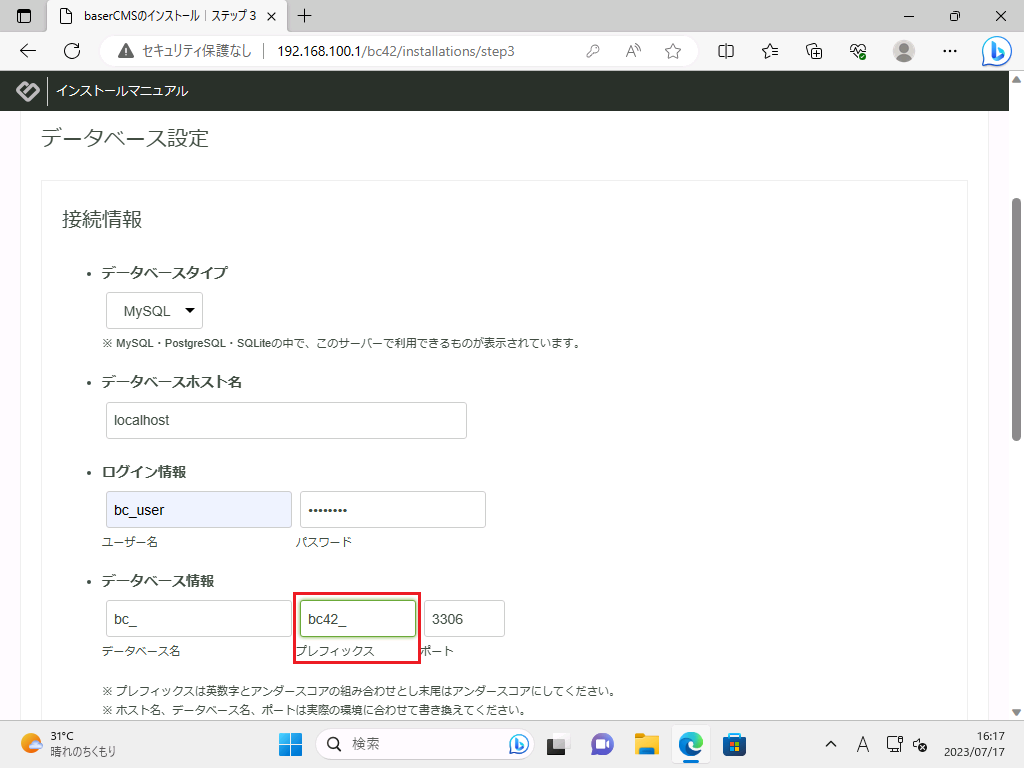This screenshot has width=1024, height=768.
Task: Refresh the page with reload icon
Action: 71,51
